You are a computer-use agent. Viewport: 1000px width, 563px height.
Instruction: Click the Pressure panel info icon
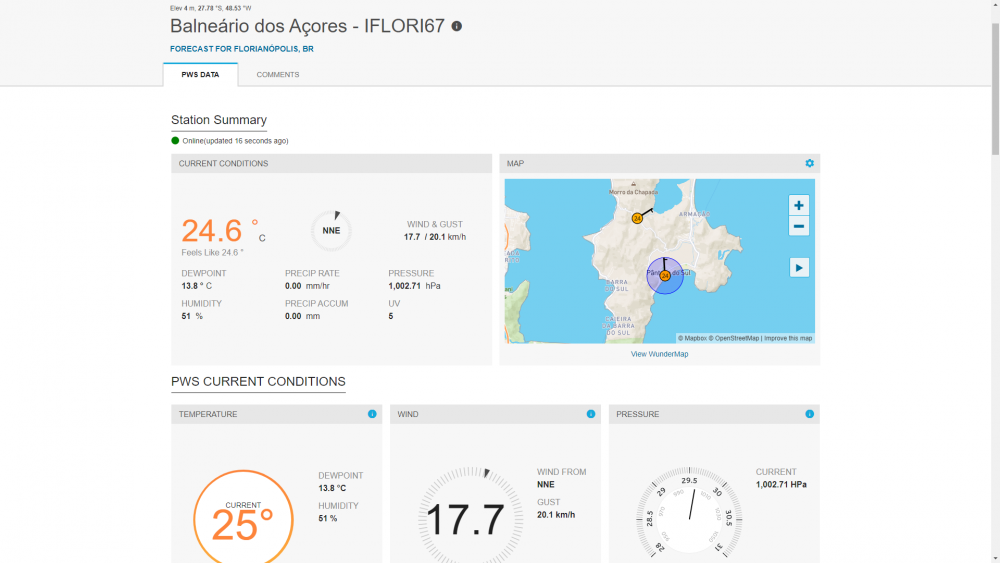810,414
